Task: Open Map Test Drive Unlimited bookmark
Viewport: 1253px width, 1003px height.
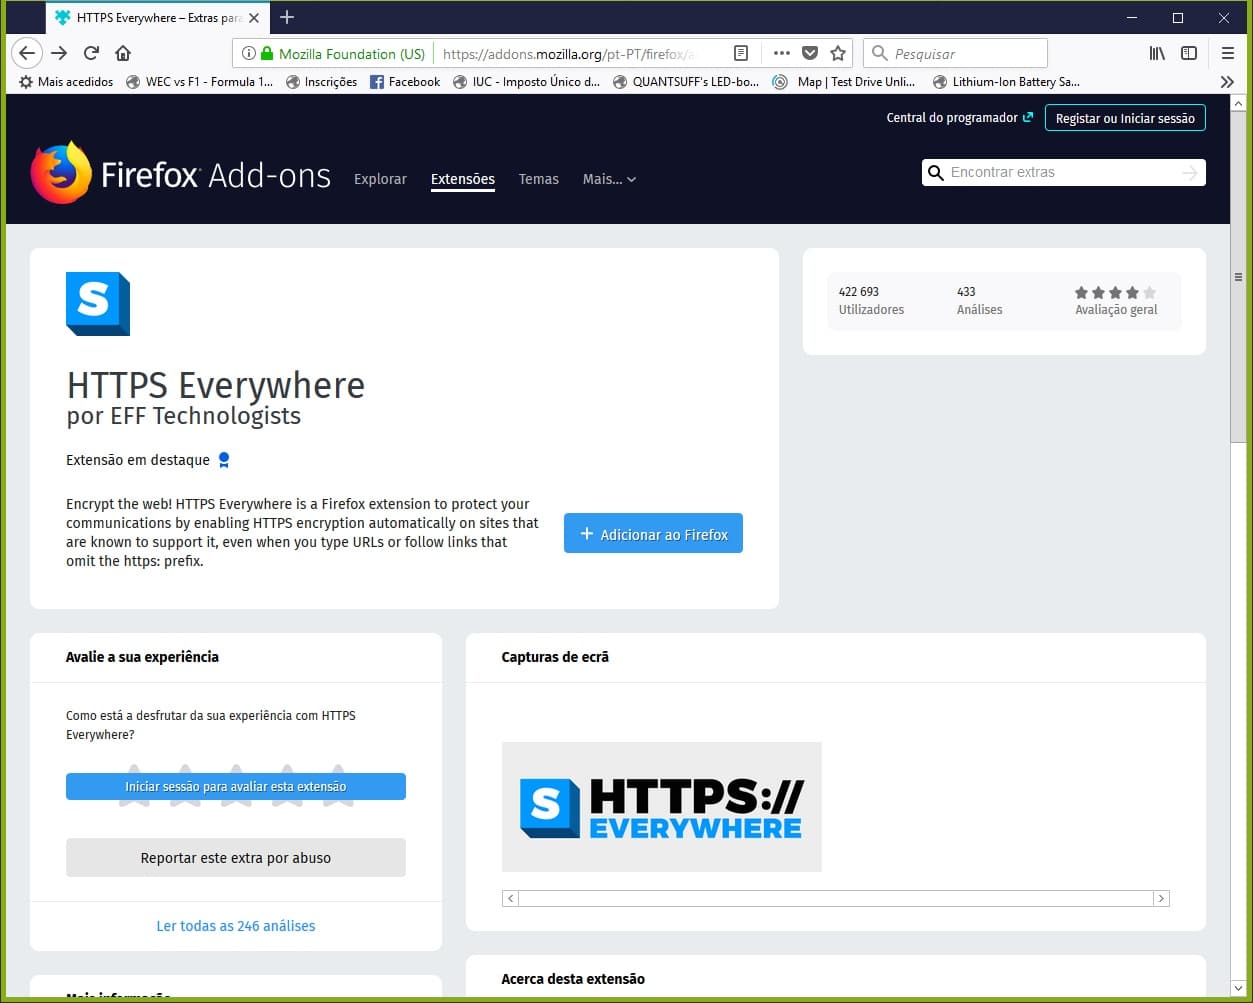Action: click(845, 82)
